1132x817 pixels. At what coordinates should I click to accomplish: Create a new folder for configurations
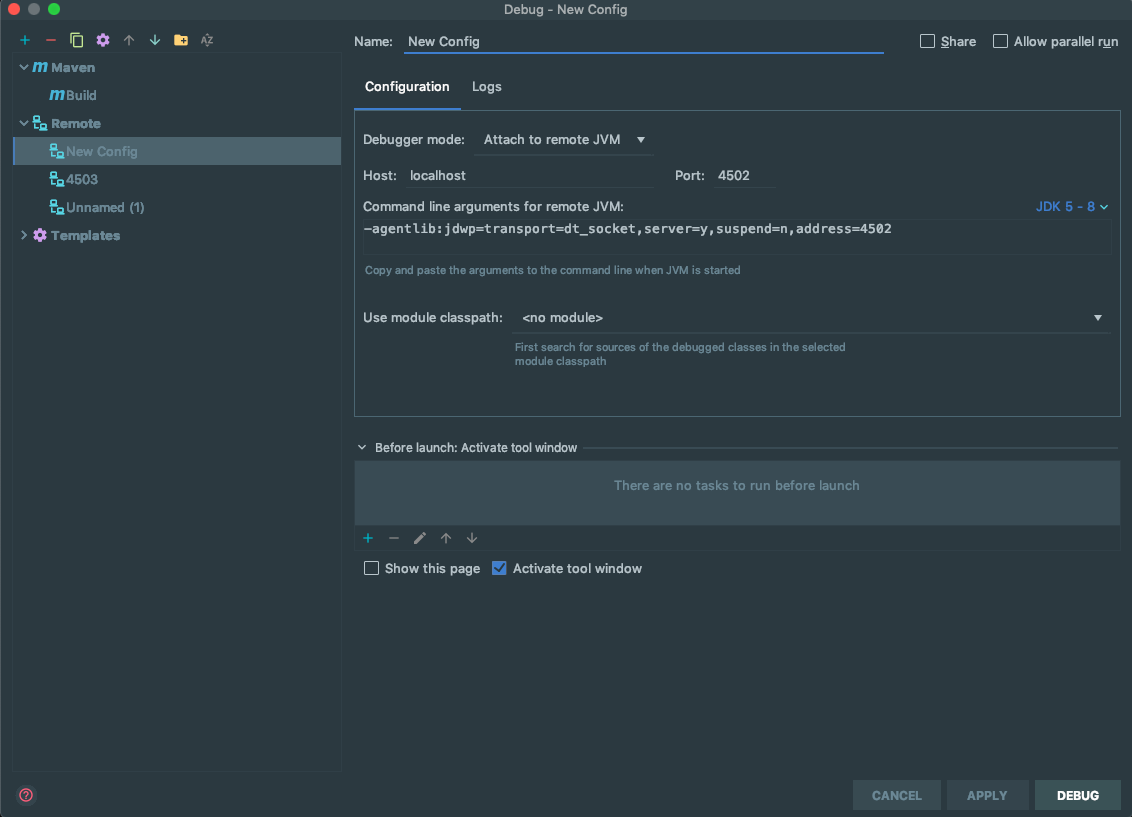tap(180, 40)
